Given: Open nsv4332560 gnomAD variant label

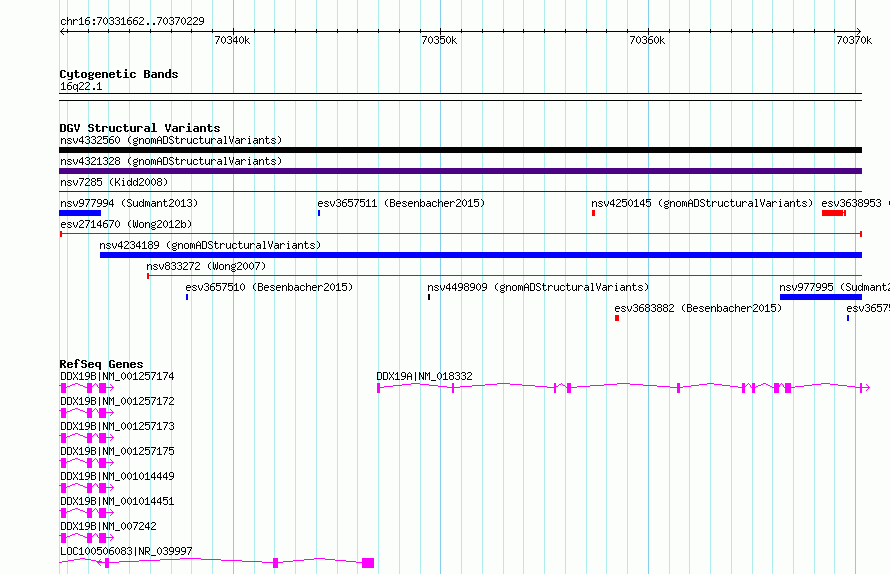Looking at the screenshot, I should coord(171,140).
